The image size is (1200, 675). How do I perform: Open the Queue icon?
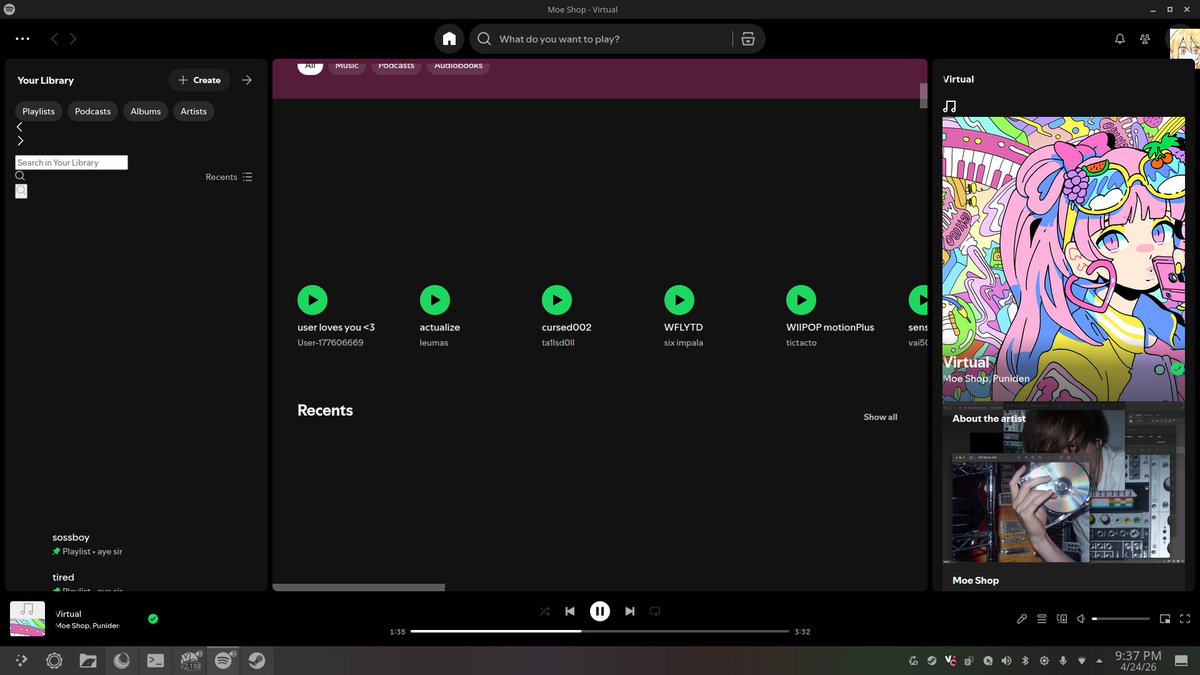click(x=1041, y=619)
